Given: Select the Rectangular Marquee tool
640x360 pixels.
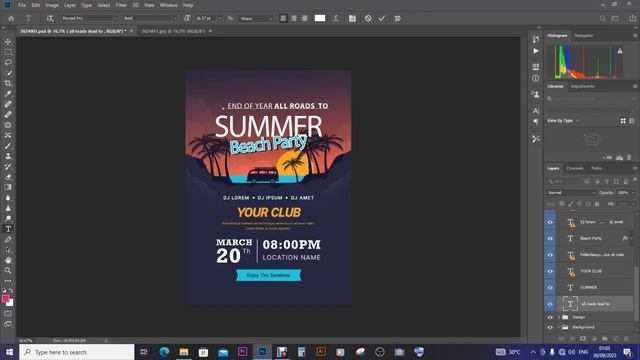Looking at the screenshot, I should pos(8,52).
